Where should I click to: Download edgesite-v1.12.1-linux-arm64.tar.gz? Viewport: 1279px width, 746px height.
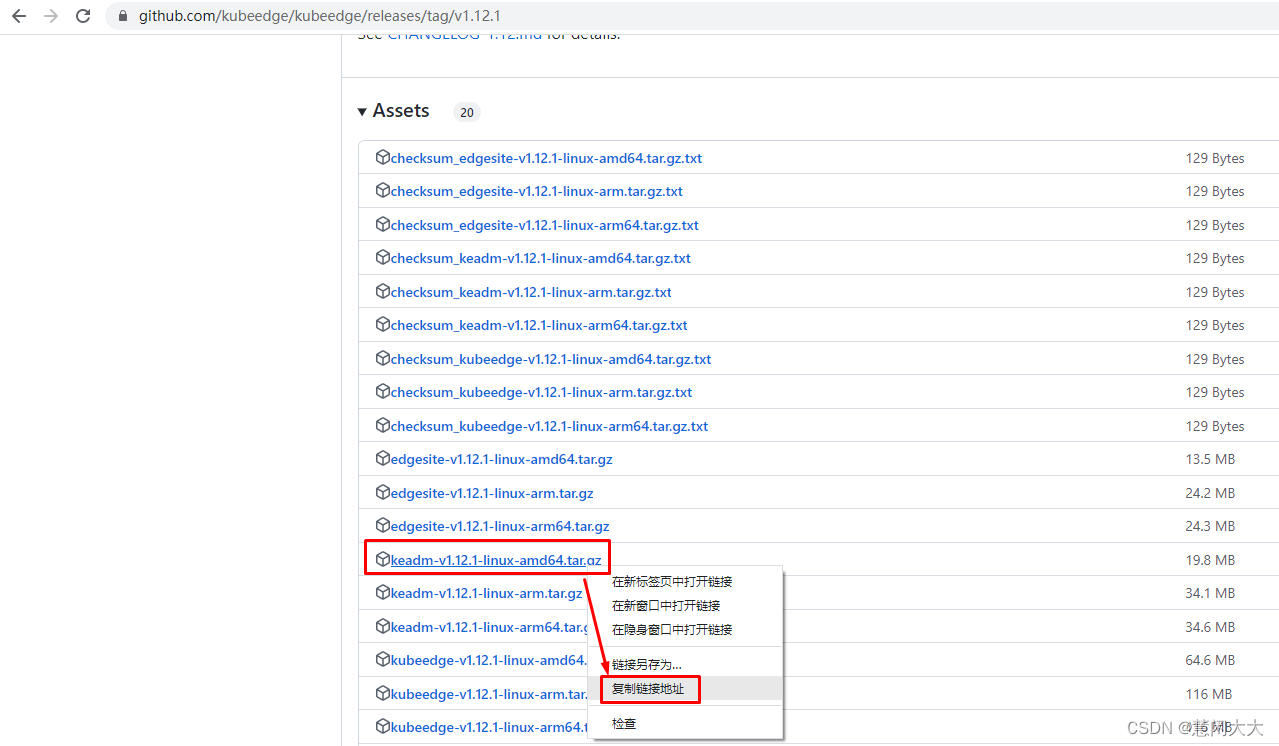500,525
